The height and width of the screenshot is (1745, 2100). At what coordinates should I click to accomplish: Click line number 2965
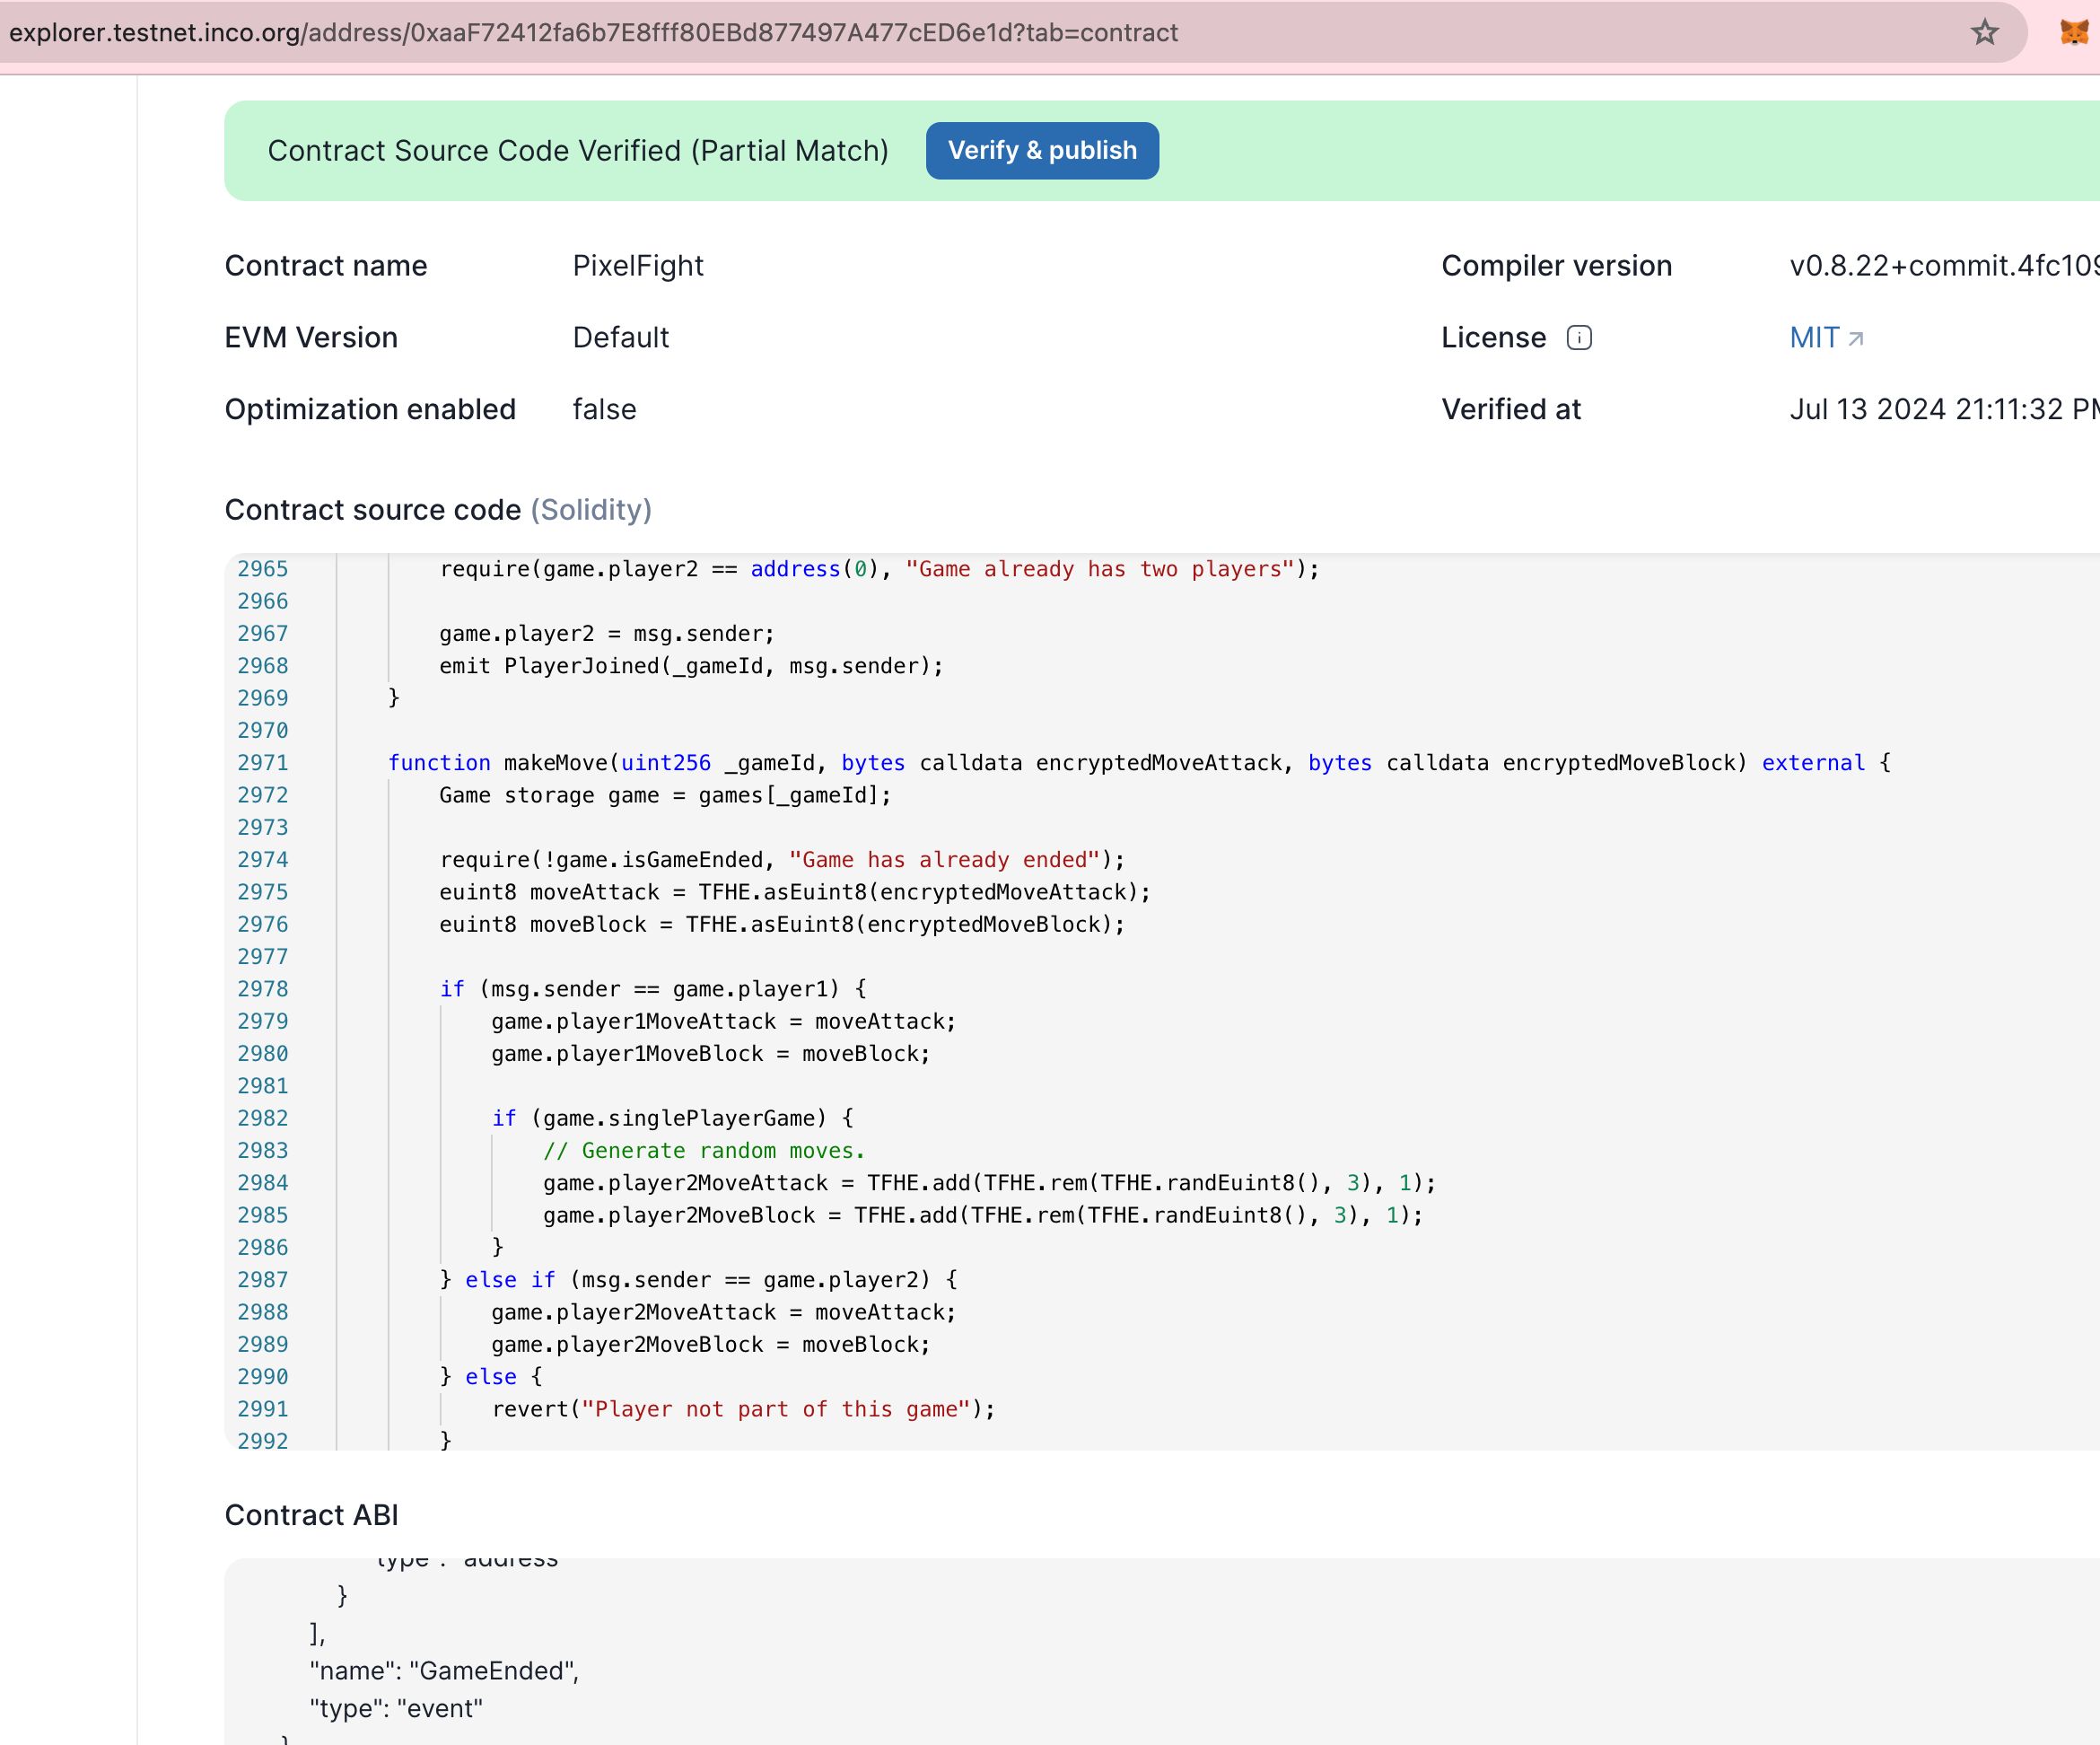point(263,569)
